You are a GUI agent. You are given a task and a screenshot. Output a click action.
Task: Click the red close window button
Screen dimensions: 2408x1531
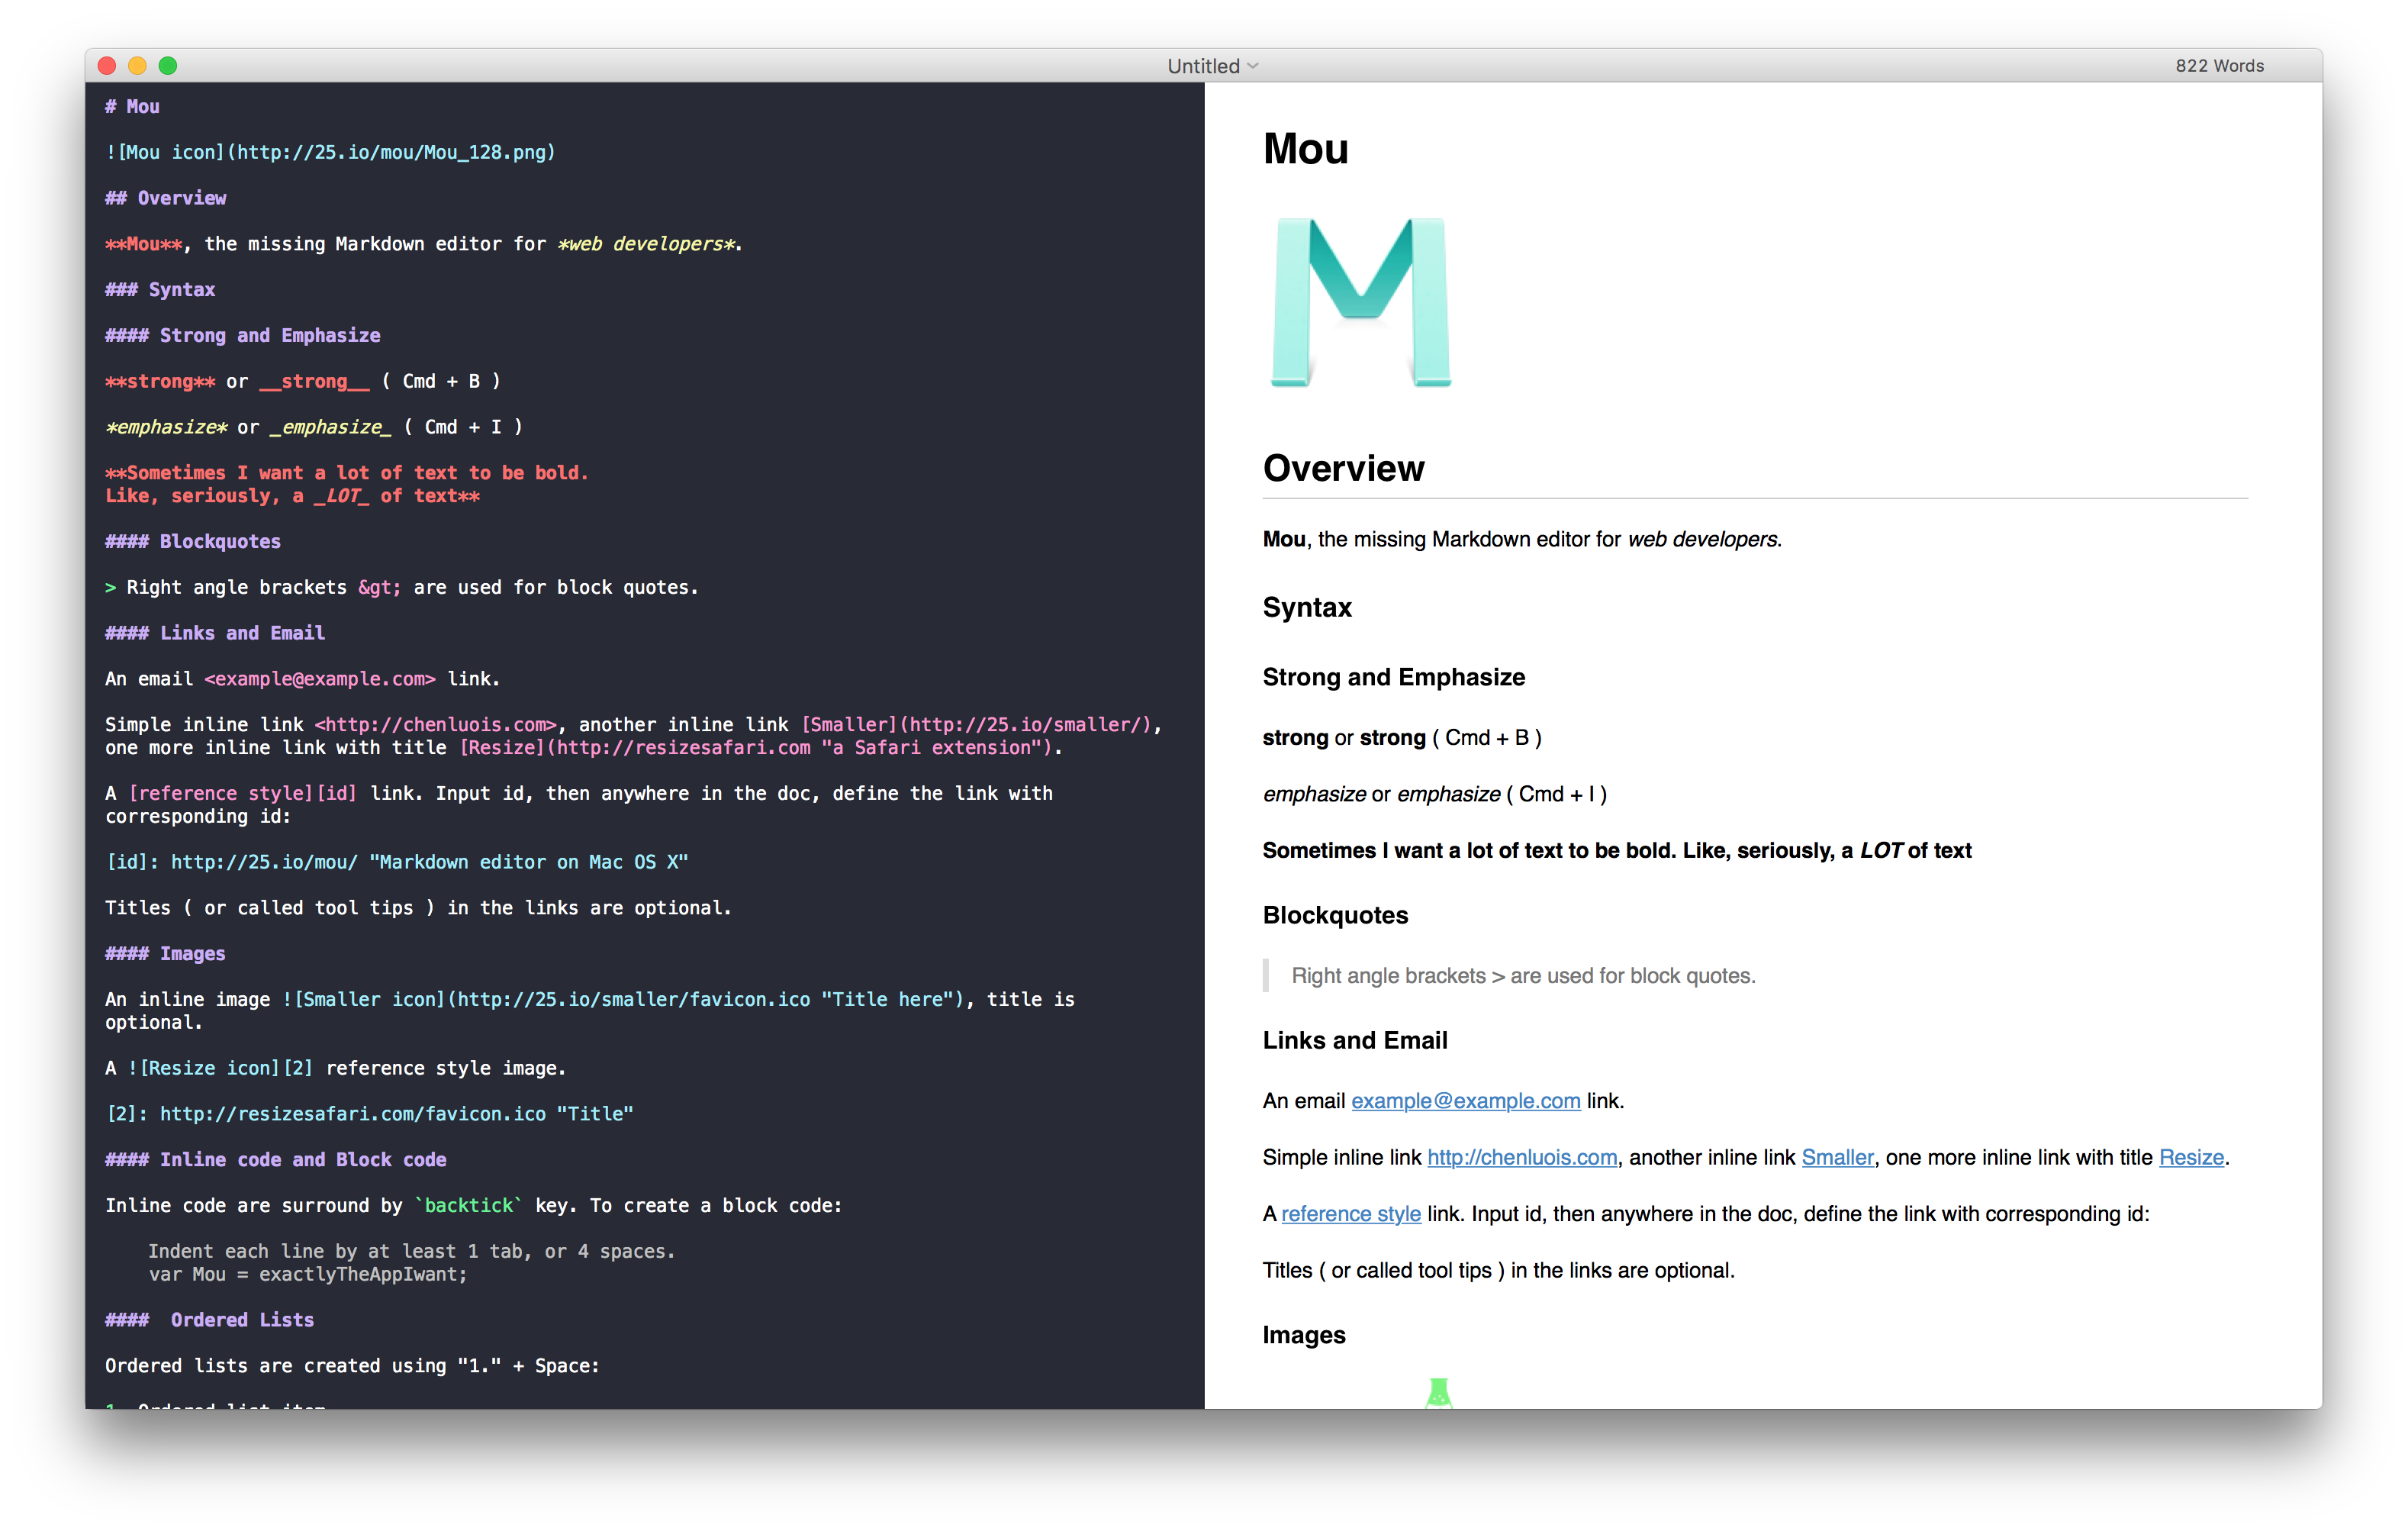click(107, 66)
